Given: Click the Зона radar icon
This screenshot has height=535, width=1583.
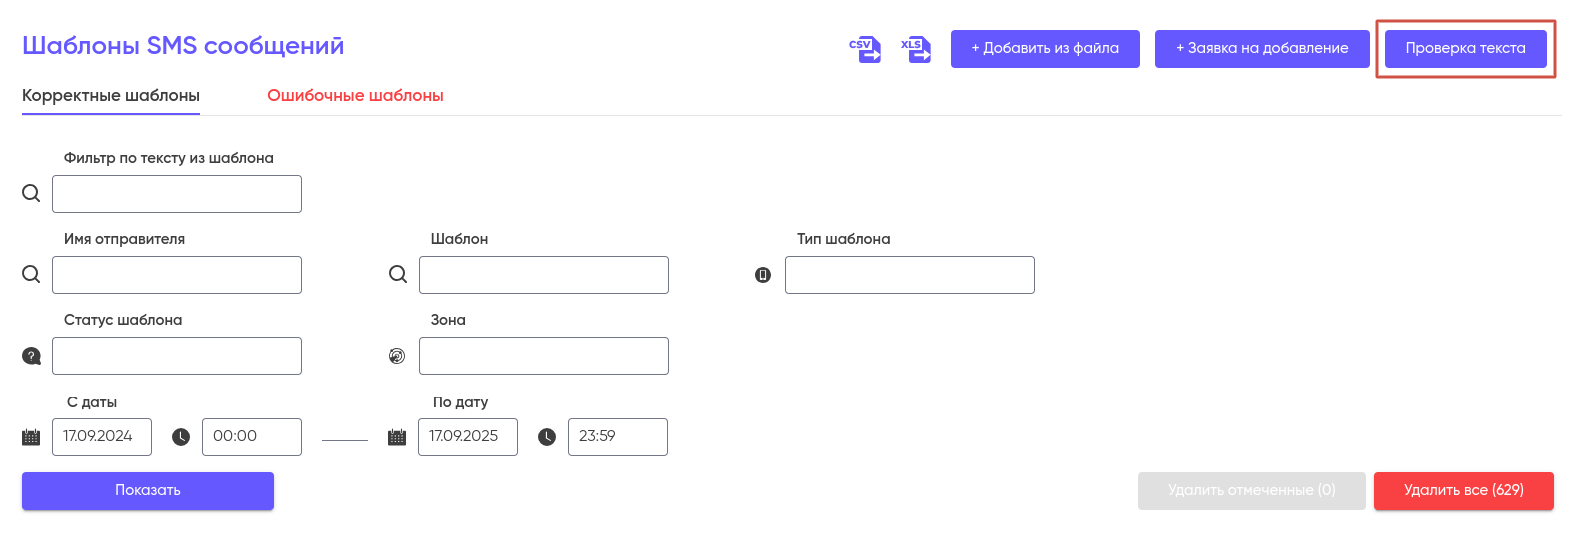Looking at the screenshot, I should 397,356.
